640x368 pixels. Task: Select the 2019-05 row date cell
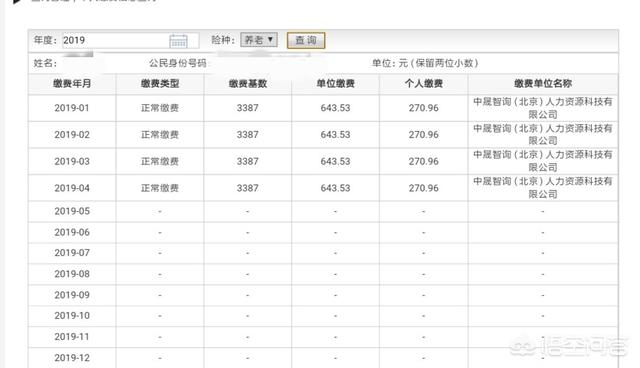coord(72,211)
